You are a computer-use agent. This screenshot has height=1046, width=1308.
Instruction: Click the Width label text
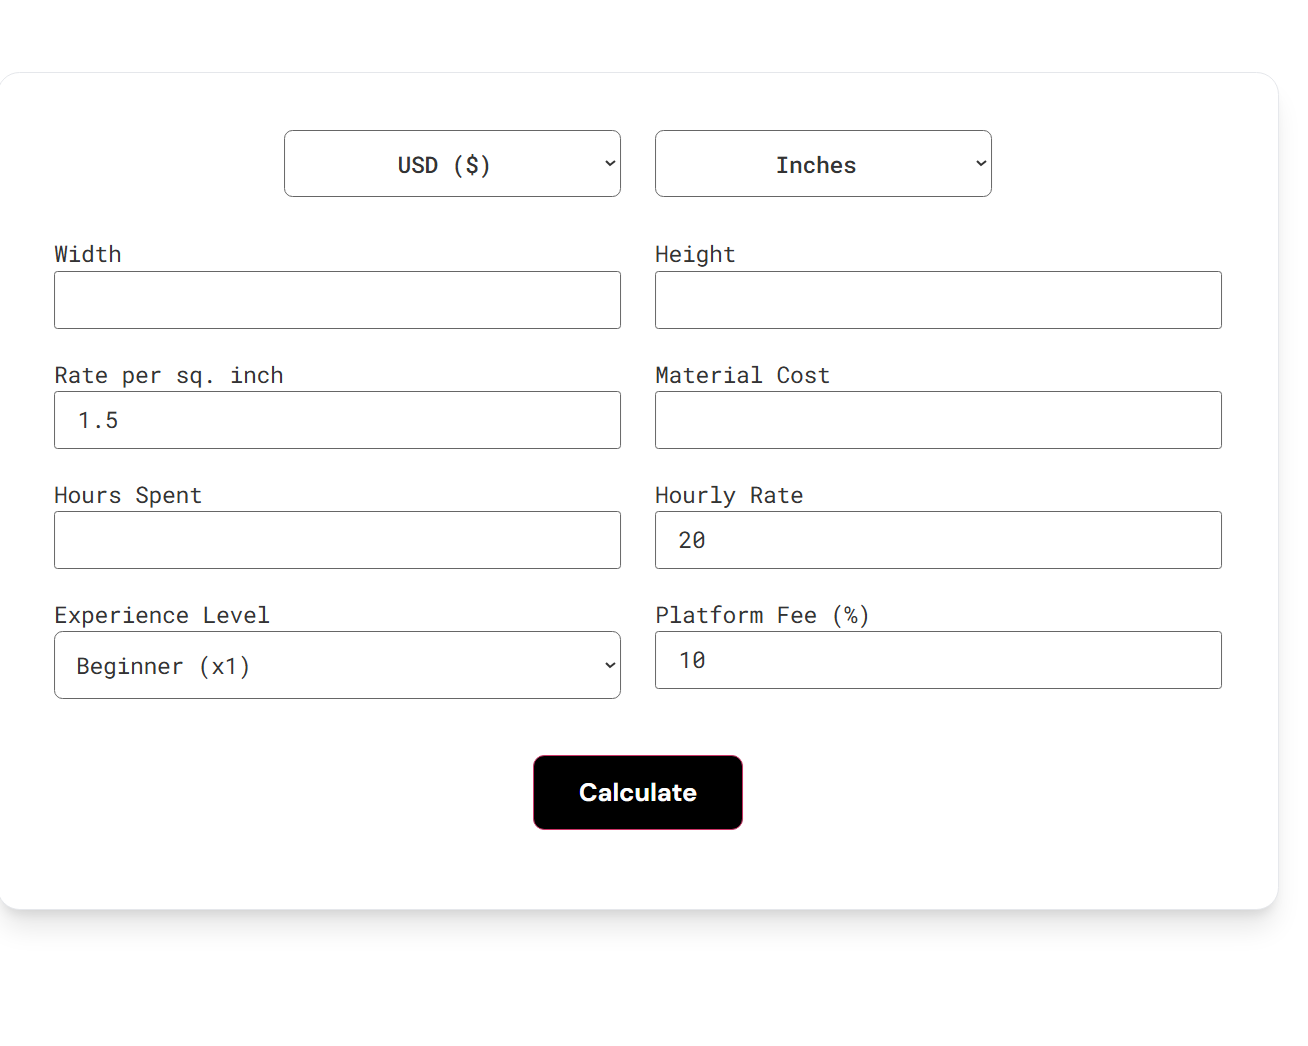88,254
